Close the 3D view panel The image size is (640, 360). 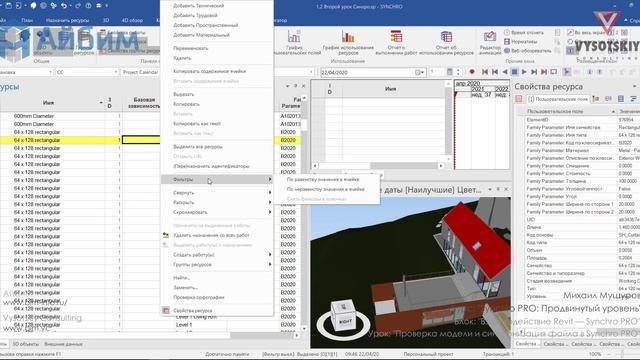[x=506, y=189]
